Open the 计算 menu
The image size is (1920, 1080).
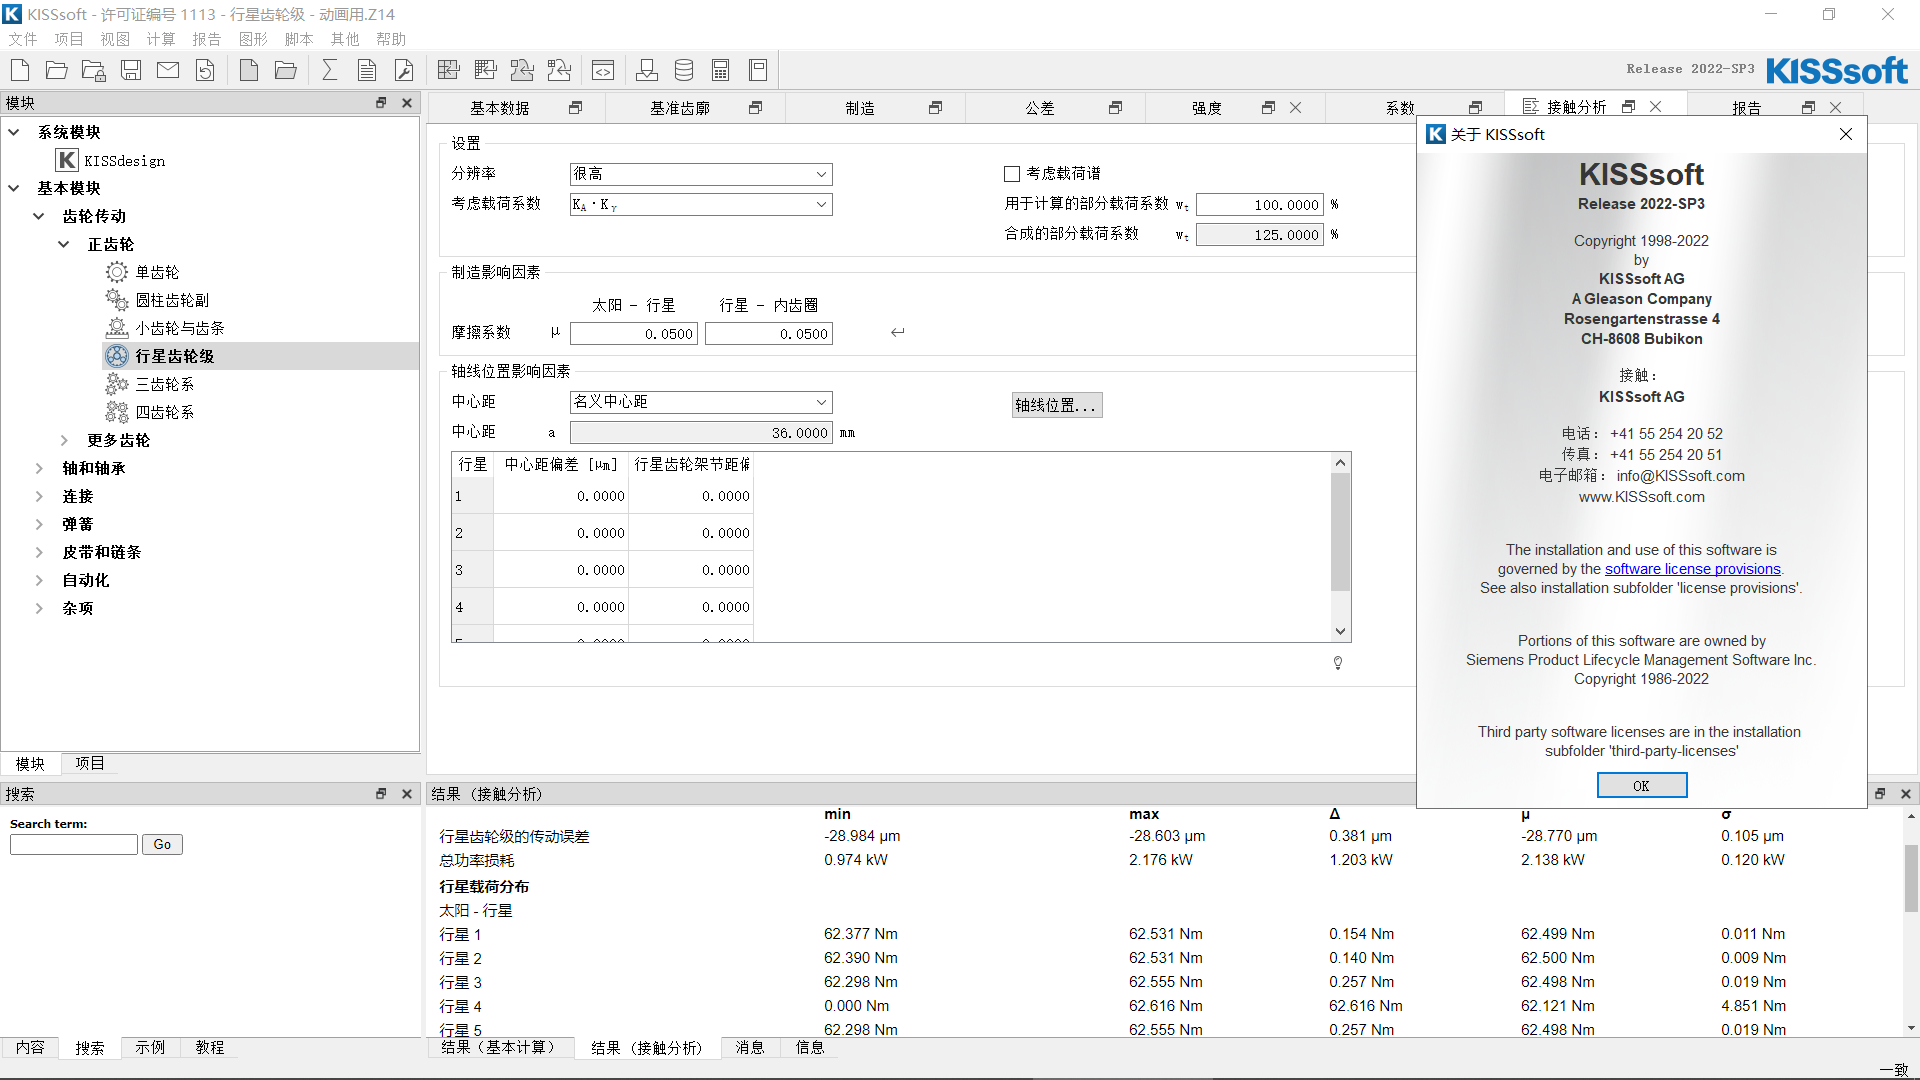(161, 39)
